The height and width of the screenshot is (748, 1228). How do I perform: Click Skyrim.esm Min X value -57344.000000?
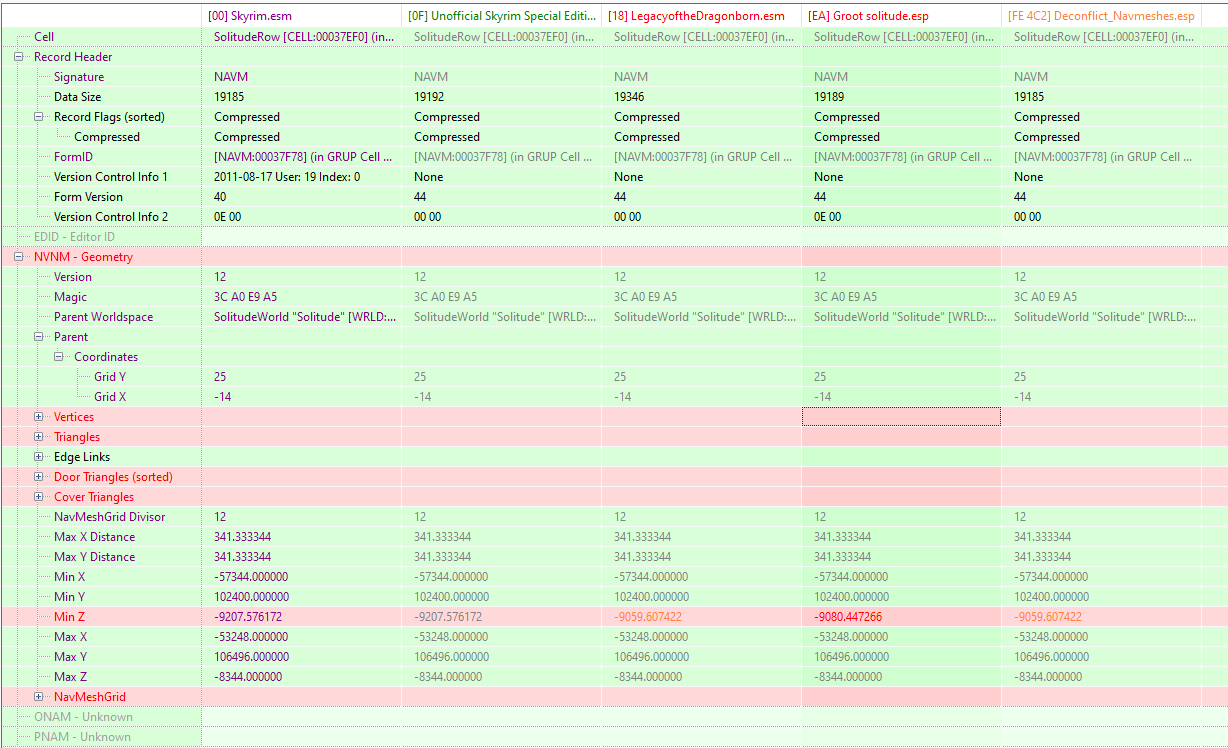point(251,577)
